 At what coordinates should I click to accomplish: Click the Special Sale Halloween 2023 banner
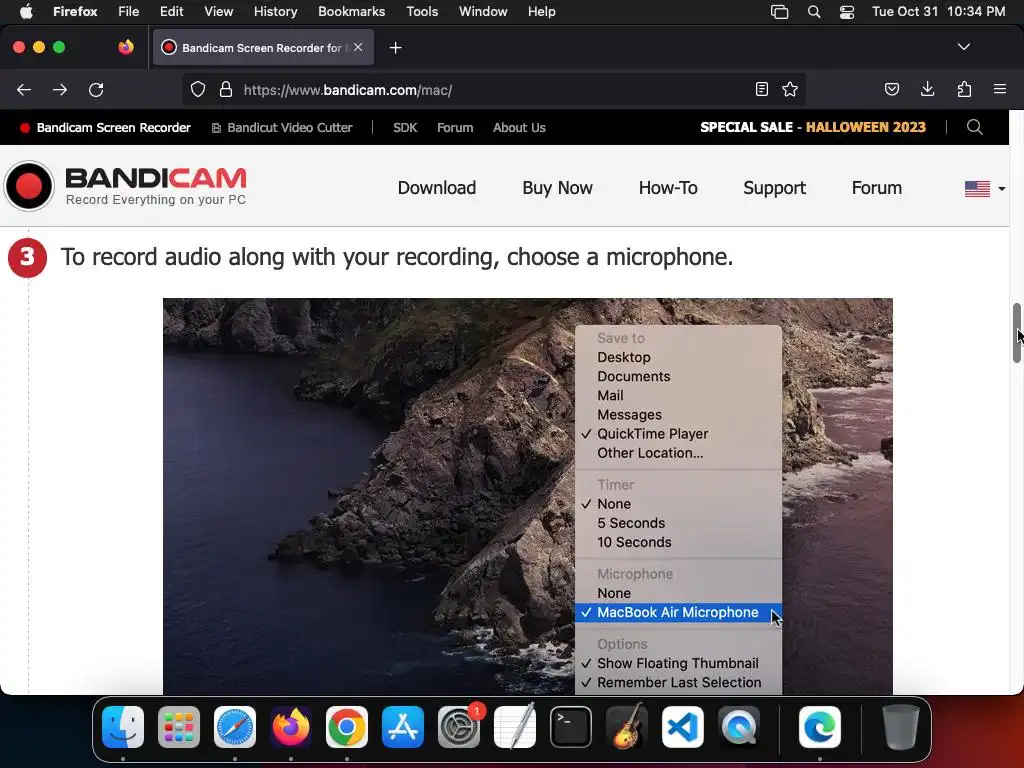point(813,127)
